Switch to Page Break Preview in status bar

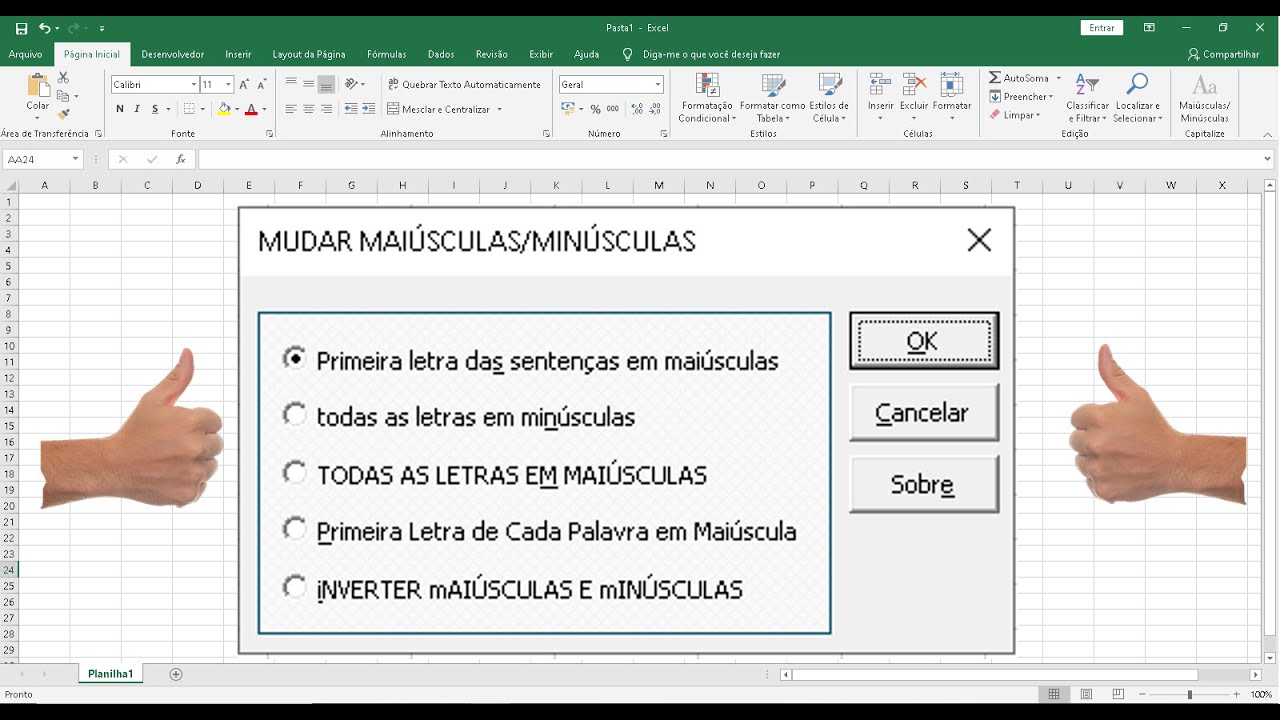tap(1118, 694)
